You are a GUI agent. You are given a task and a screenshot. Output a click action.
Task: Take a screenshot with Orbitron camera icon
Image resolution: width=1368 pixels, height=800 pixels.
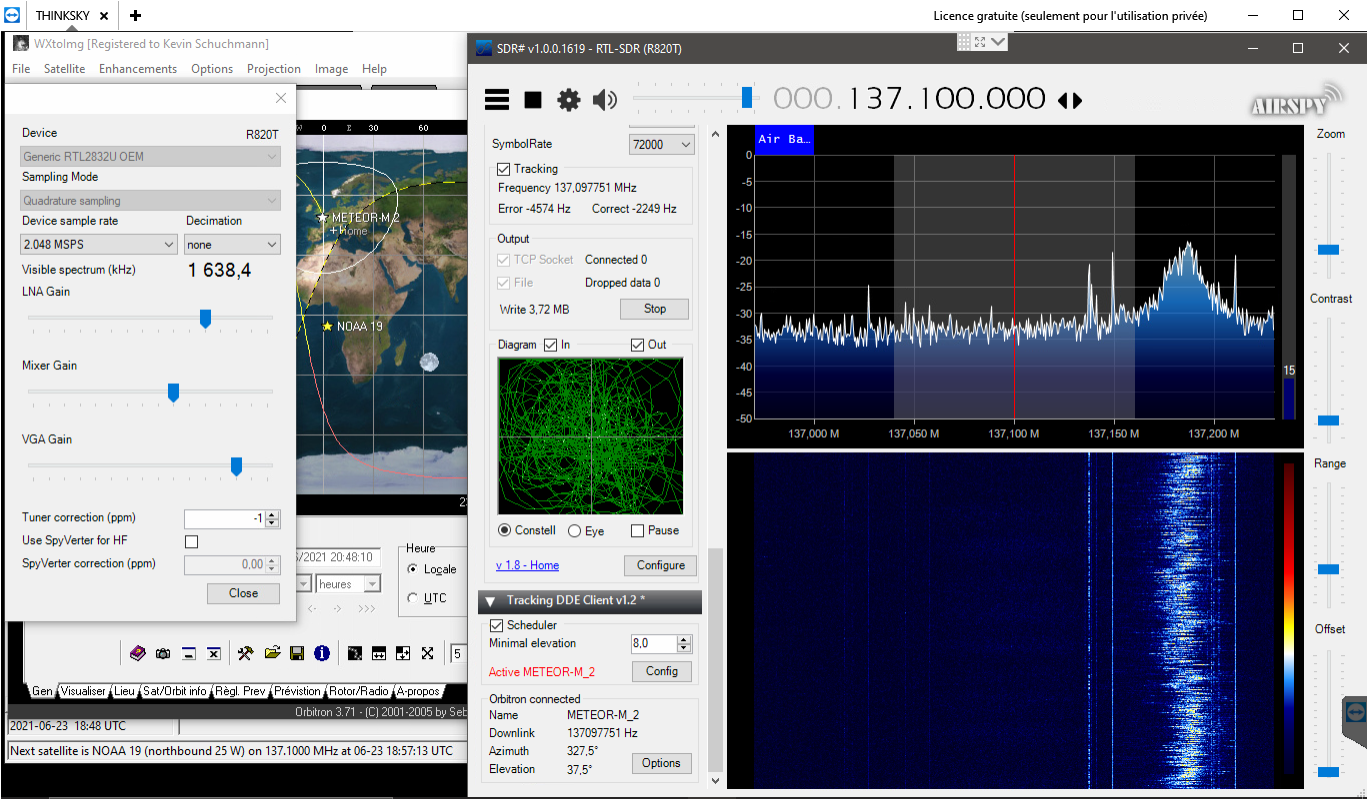(x=163, y=653)
